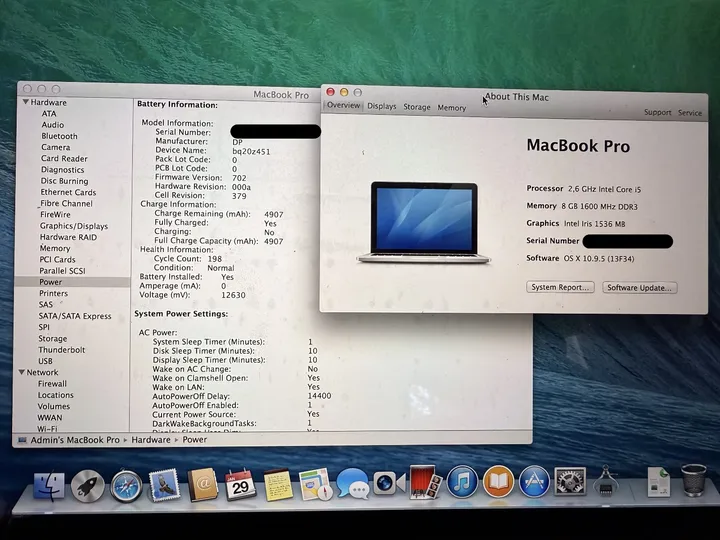Click the System Report button
This screenshot has width=720, height=540.
click(x=560, y=287)
